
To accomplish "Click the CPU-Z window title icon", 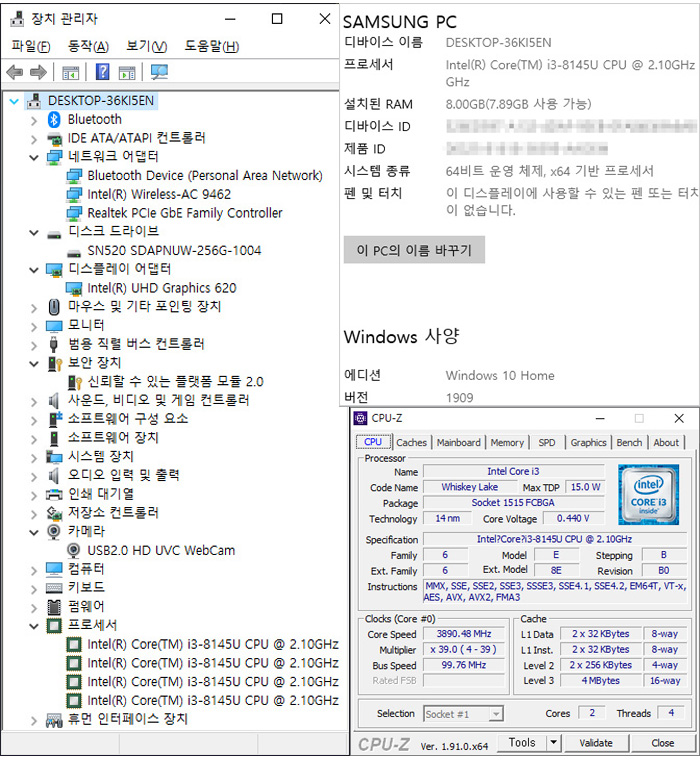I will (360, 418).
